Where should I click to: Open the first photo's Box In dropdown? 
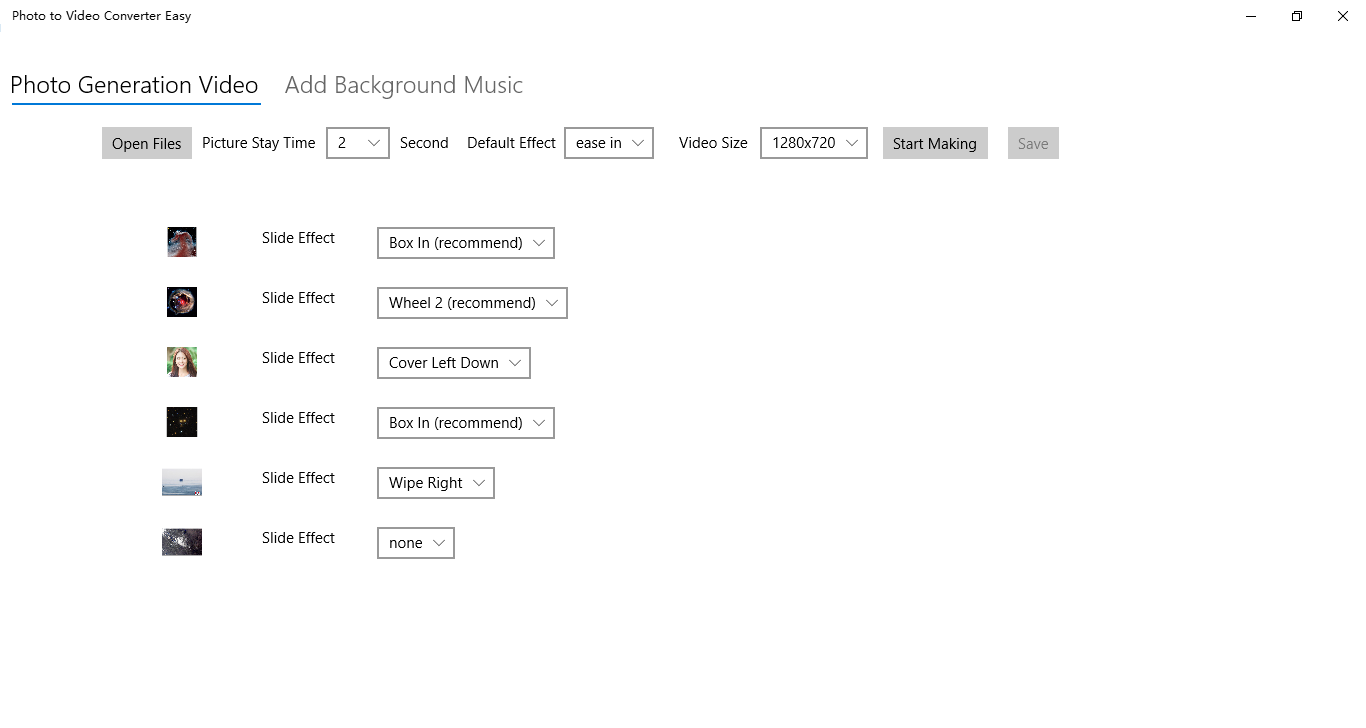(x=466, y=243)
